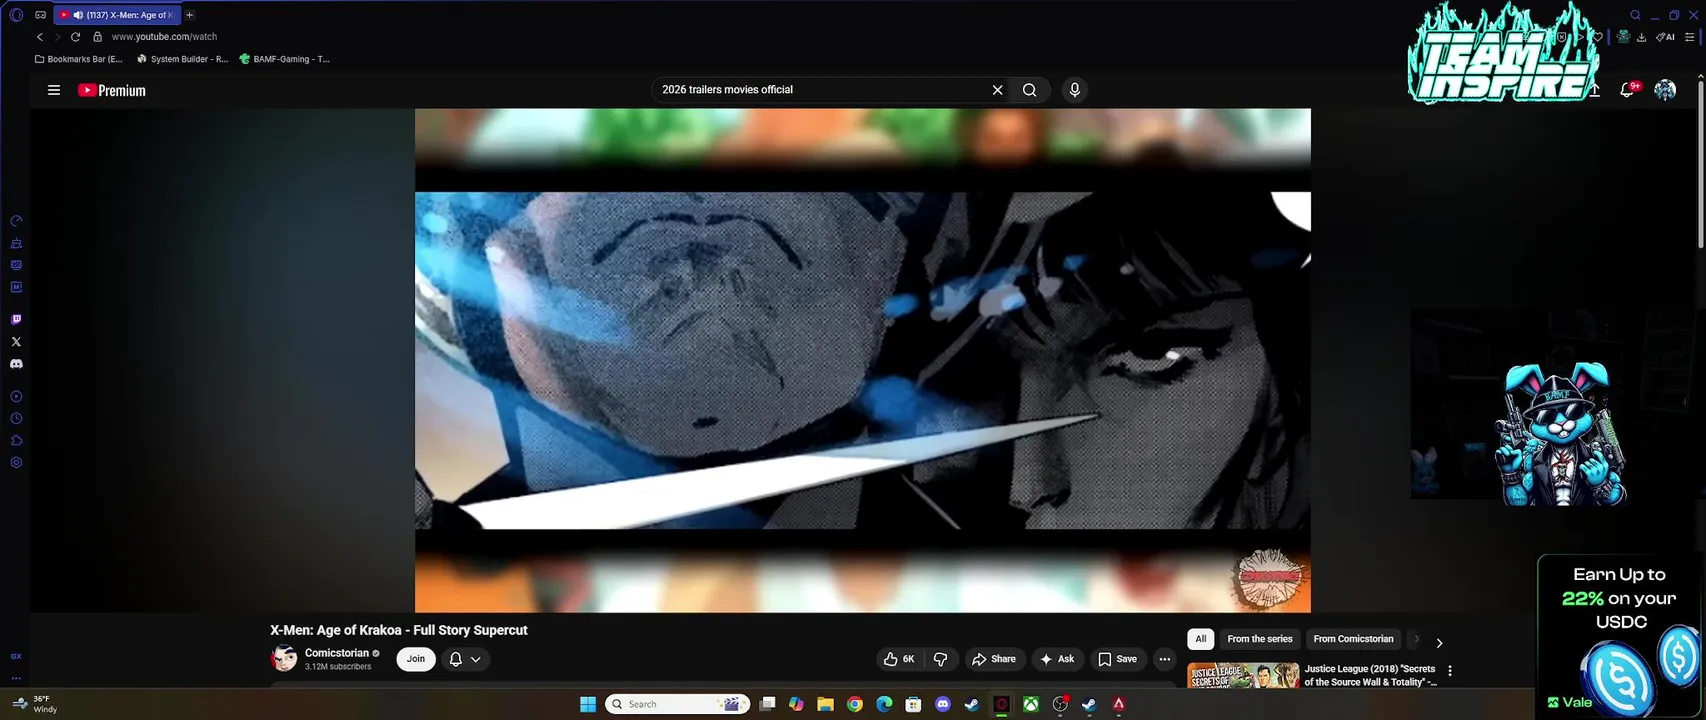Screen dimensions: 1706x720
Task: Open sidebar settings gear icon
Action: [x=16, y=463]
